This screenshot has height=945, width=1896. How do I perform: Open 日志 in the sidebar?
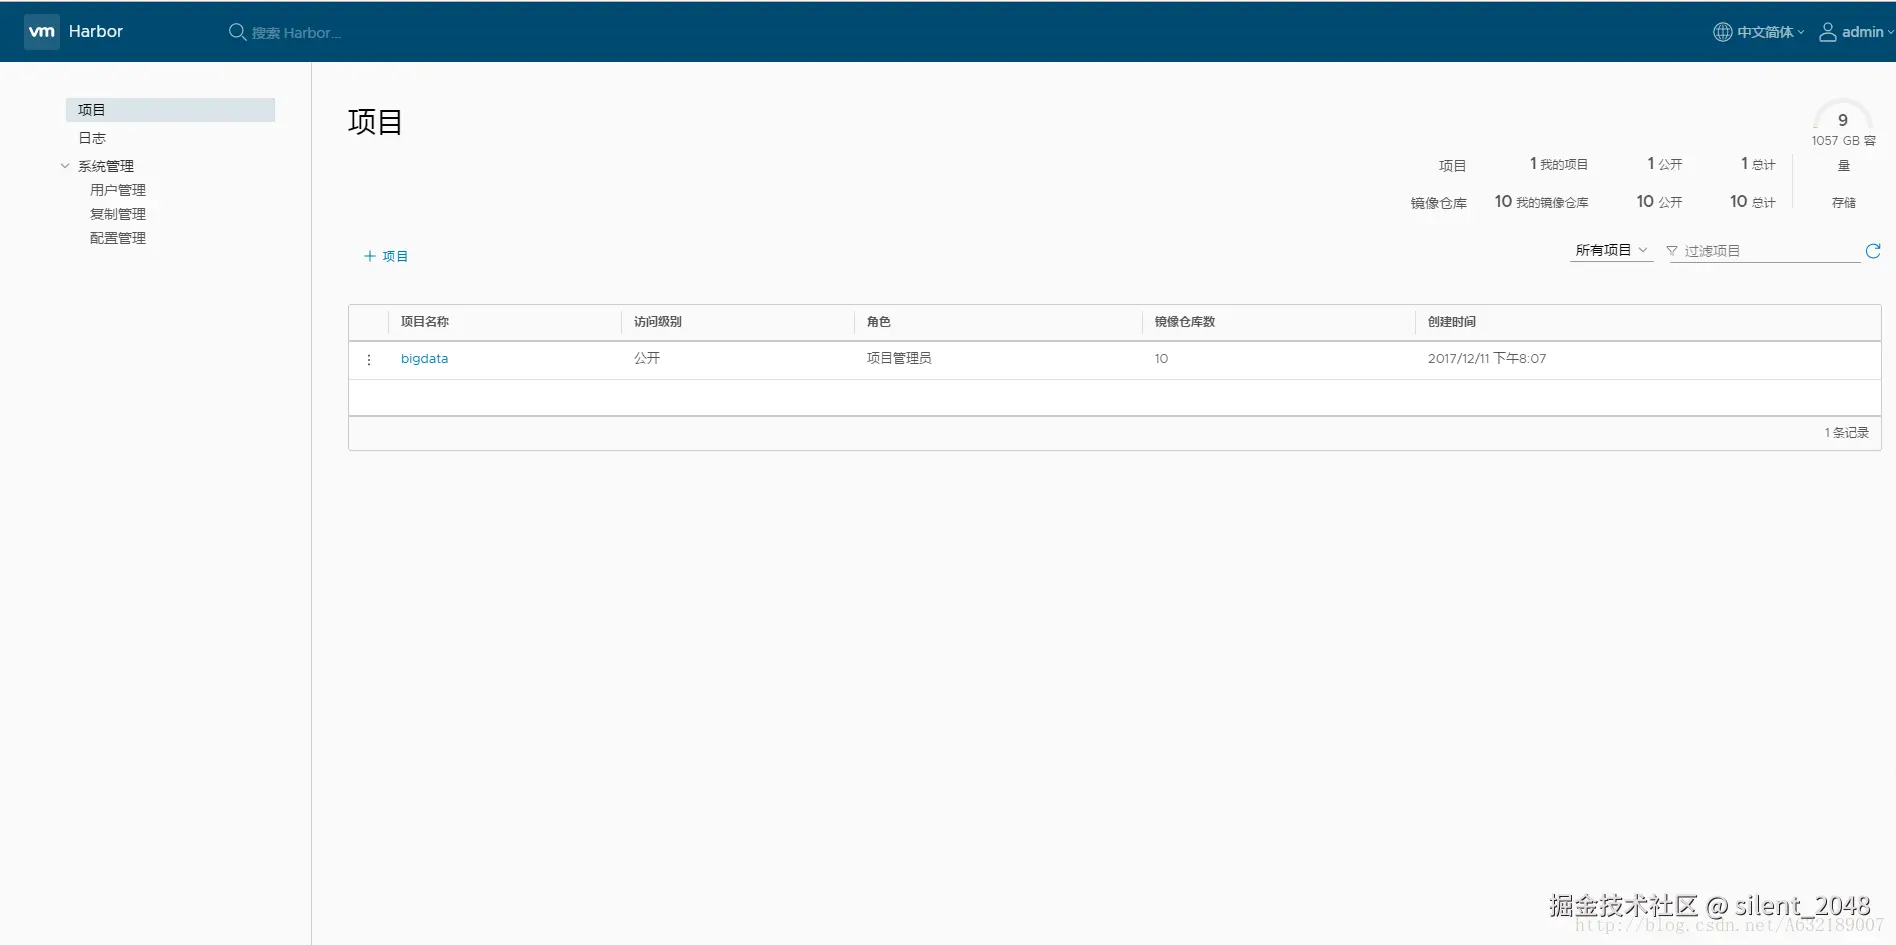click(x=92, y=138)
